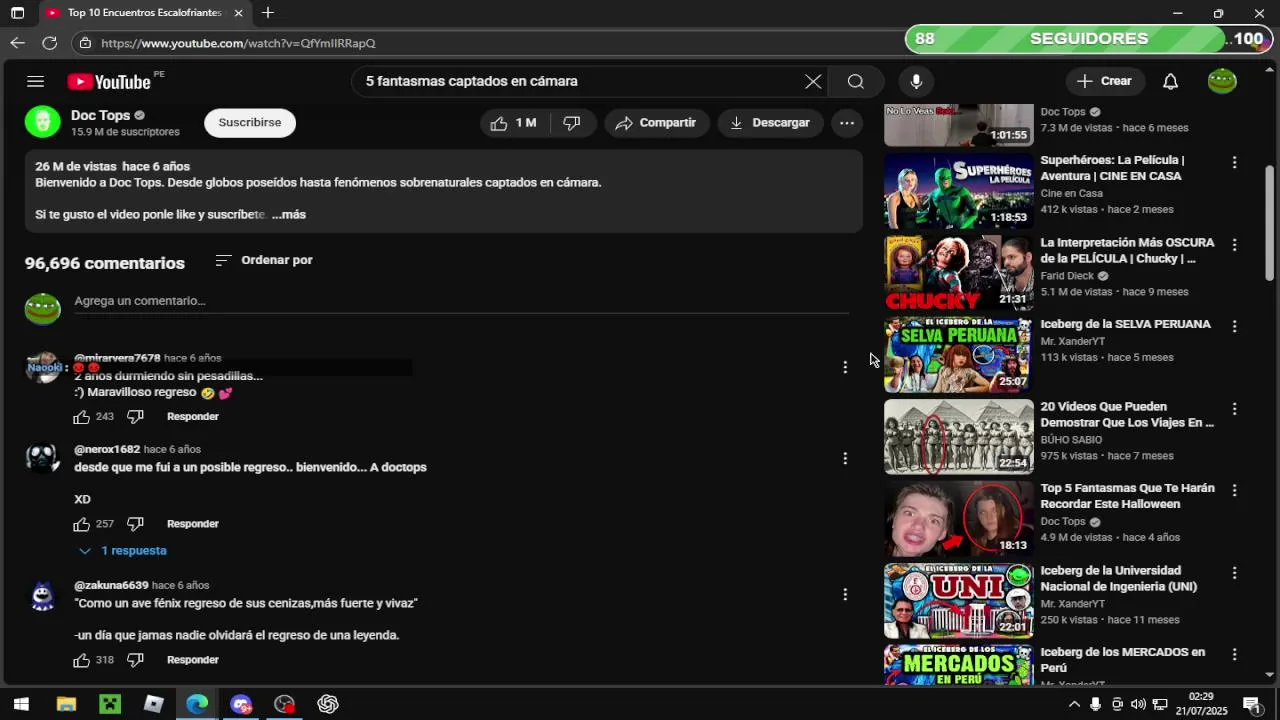Image resolution: width=1280 pixels, height=720 pixels.
Task: Like the @zakuna6639 comment
Action: (82, 660)
